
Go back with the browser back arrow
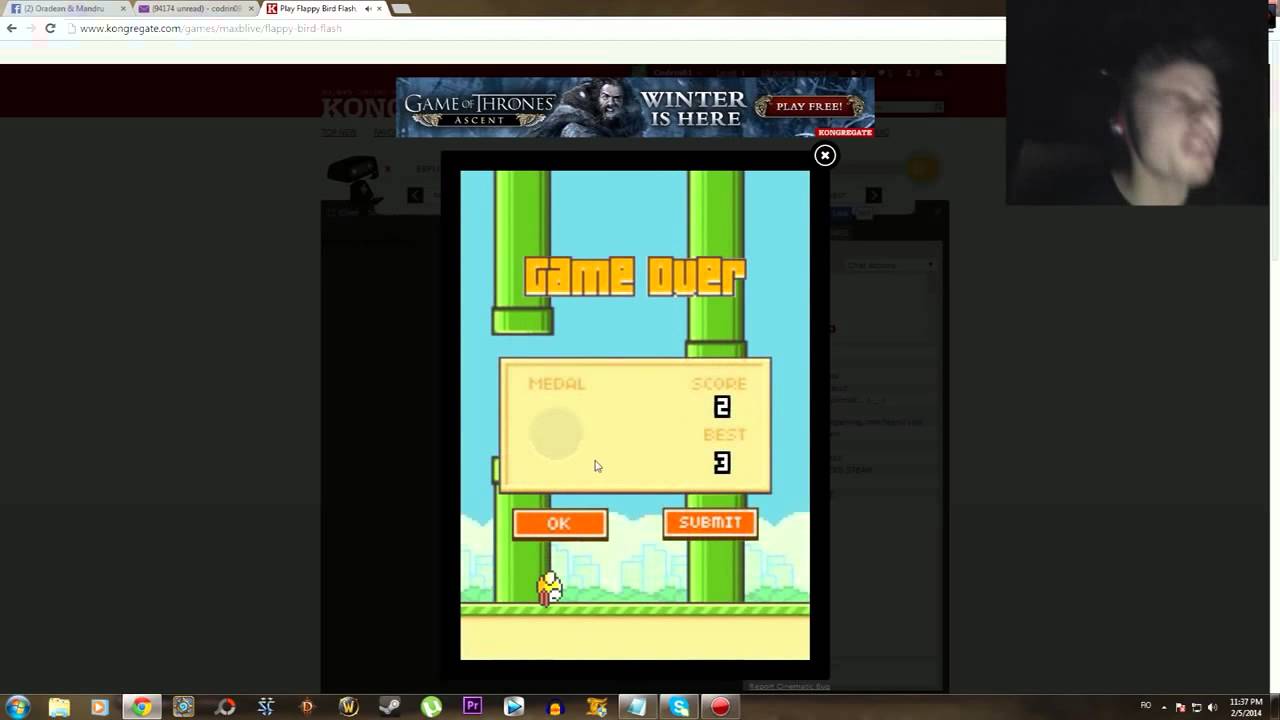[x=12, y=28]
